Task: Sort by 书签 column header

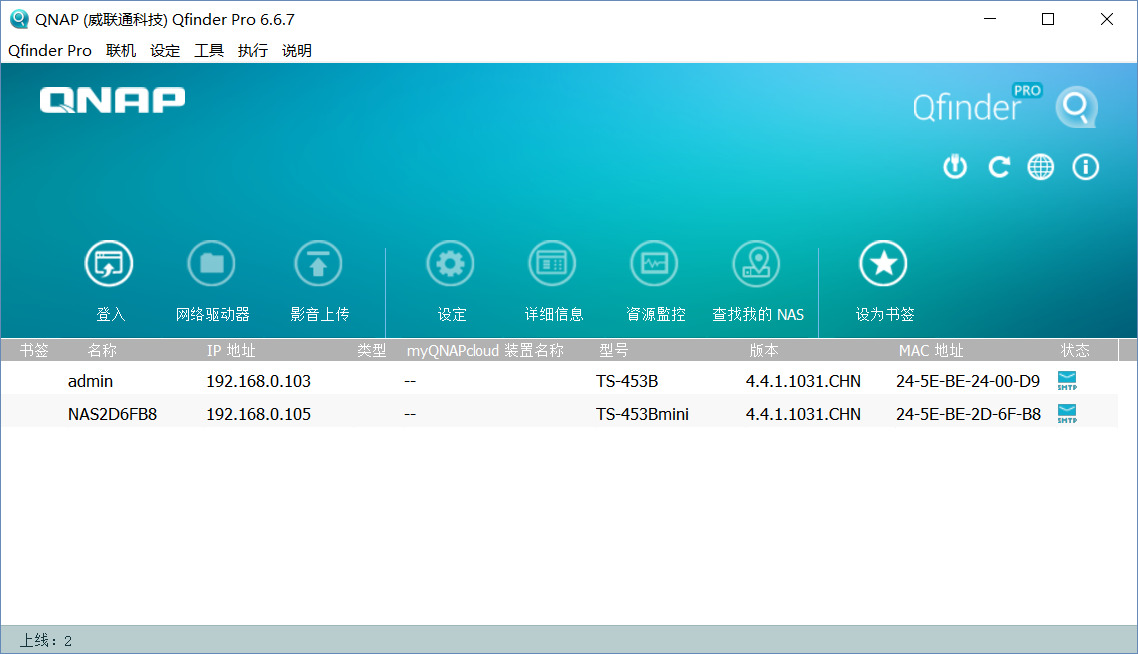Action: coord(34,351)
